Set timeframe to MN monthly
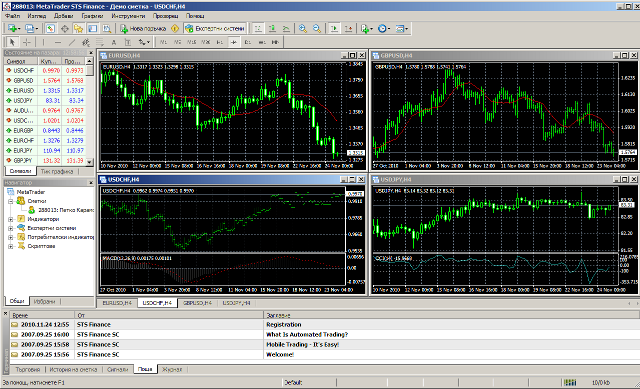This screenshot has height=389, width=640. point(276,42)
